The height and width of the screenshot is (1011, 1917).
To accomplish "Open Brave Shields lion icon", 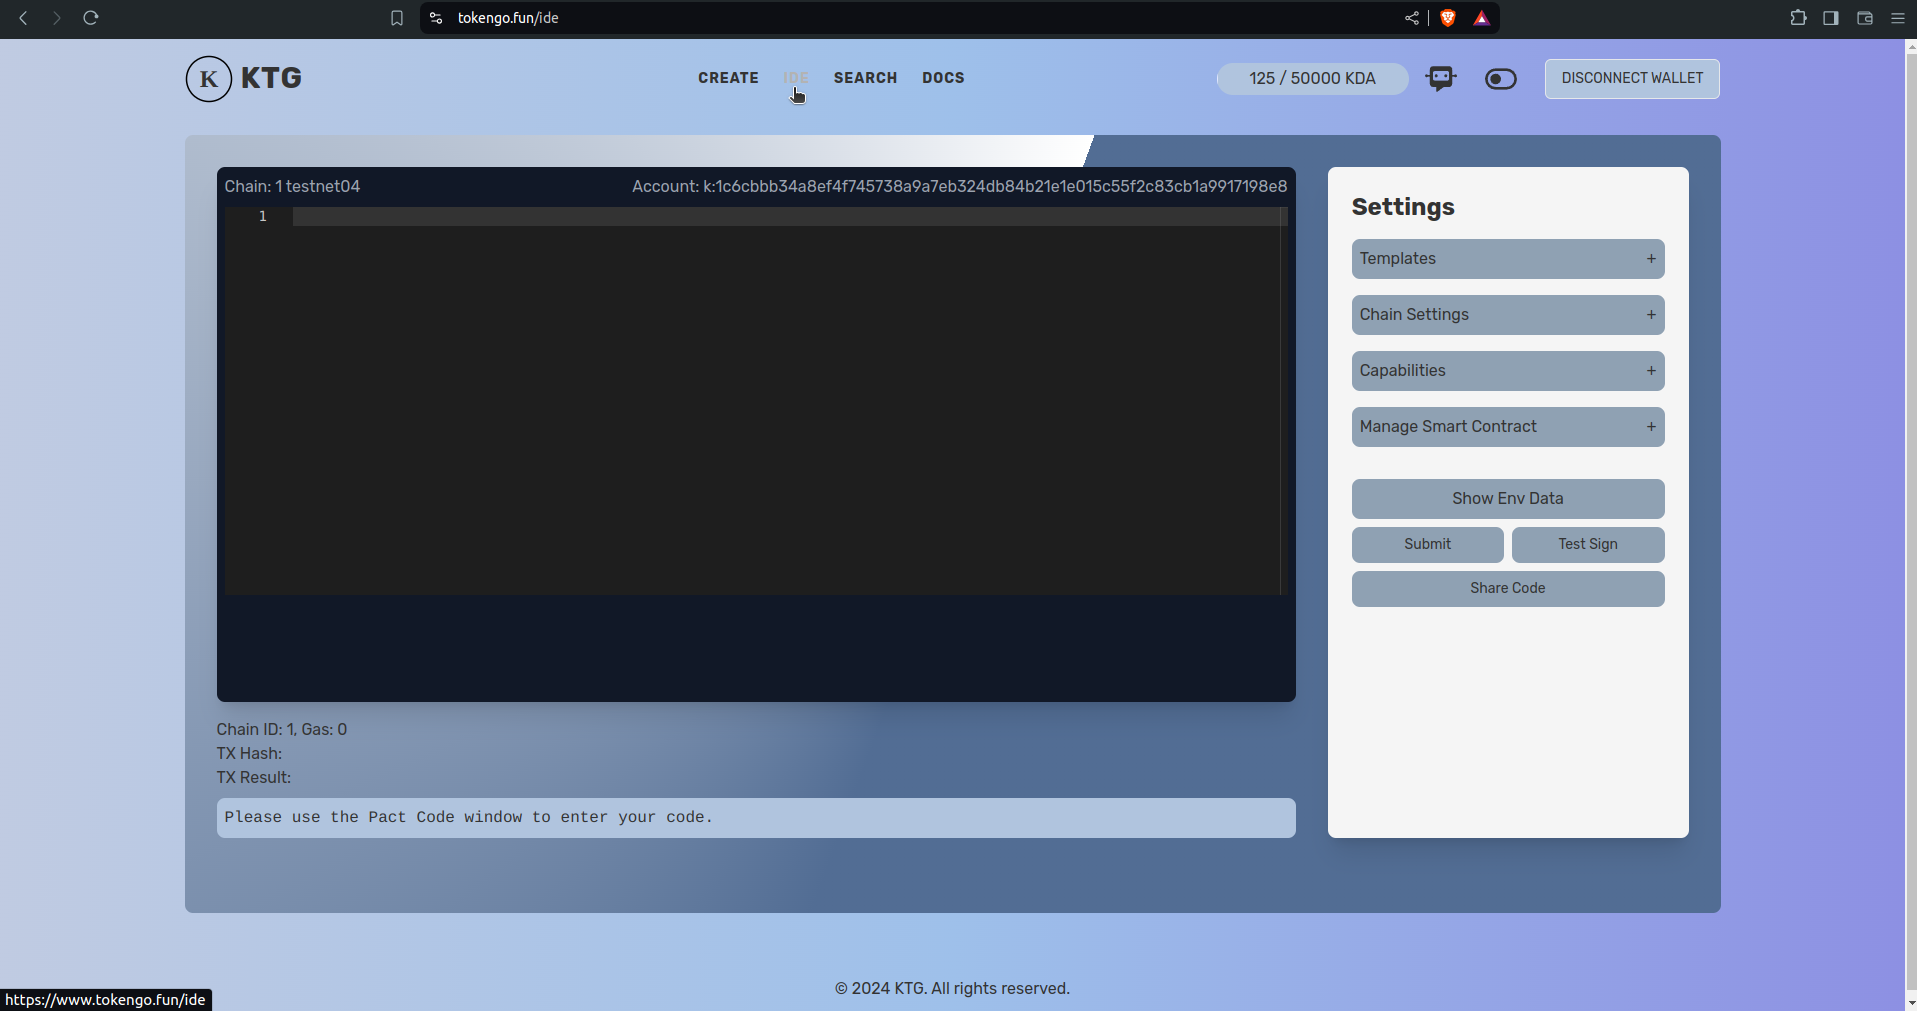I will pos(1447,18).
